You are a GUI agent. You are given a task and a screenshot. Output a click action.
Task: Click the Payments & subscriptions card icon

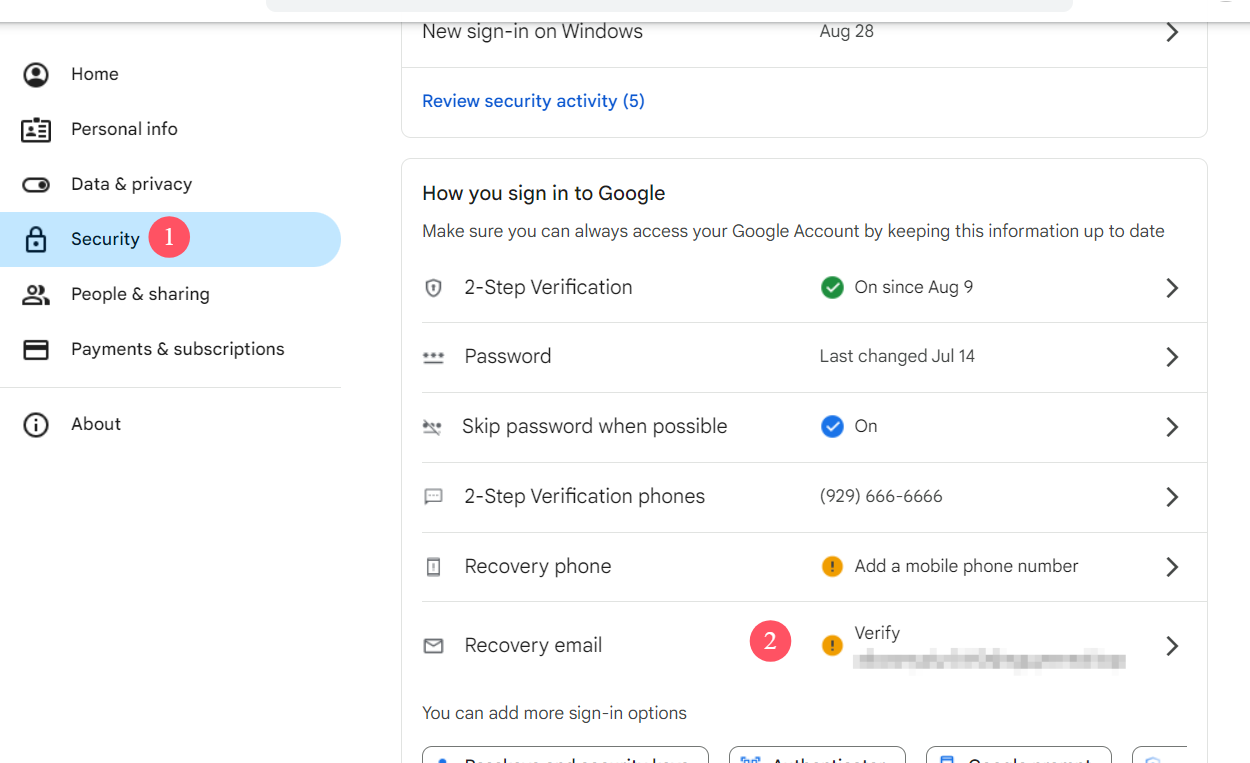[x=36, y=350]
